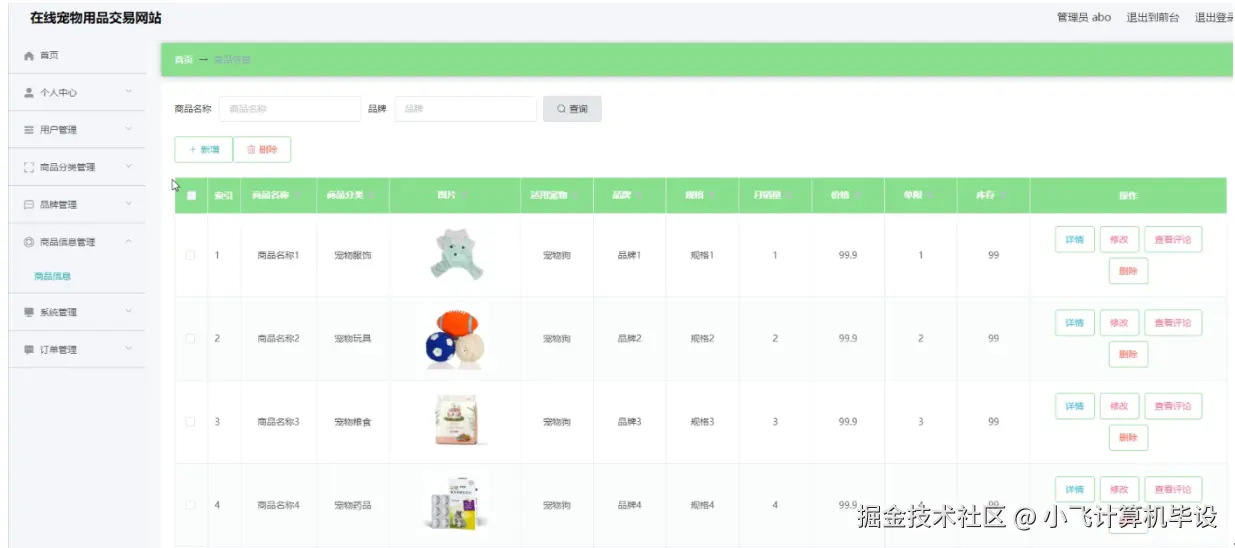1235x548 pixels.
Task: Expand the 用户管理 chevron
Action: coord(129,129)
